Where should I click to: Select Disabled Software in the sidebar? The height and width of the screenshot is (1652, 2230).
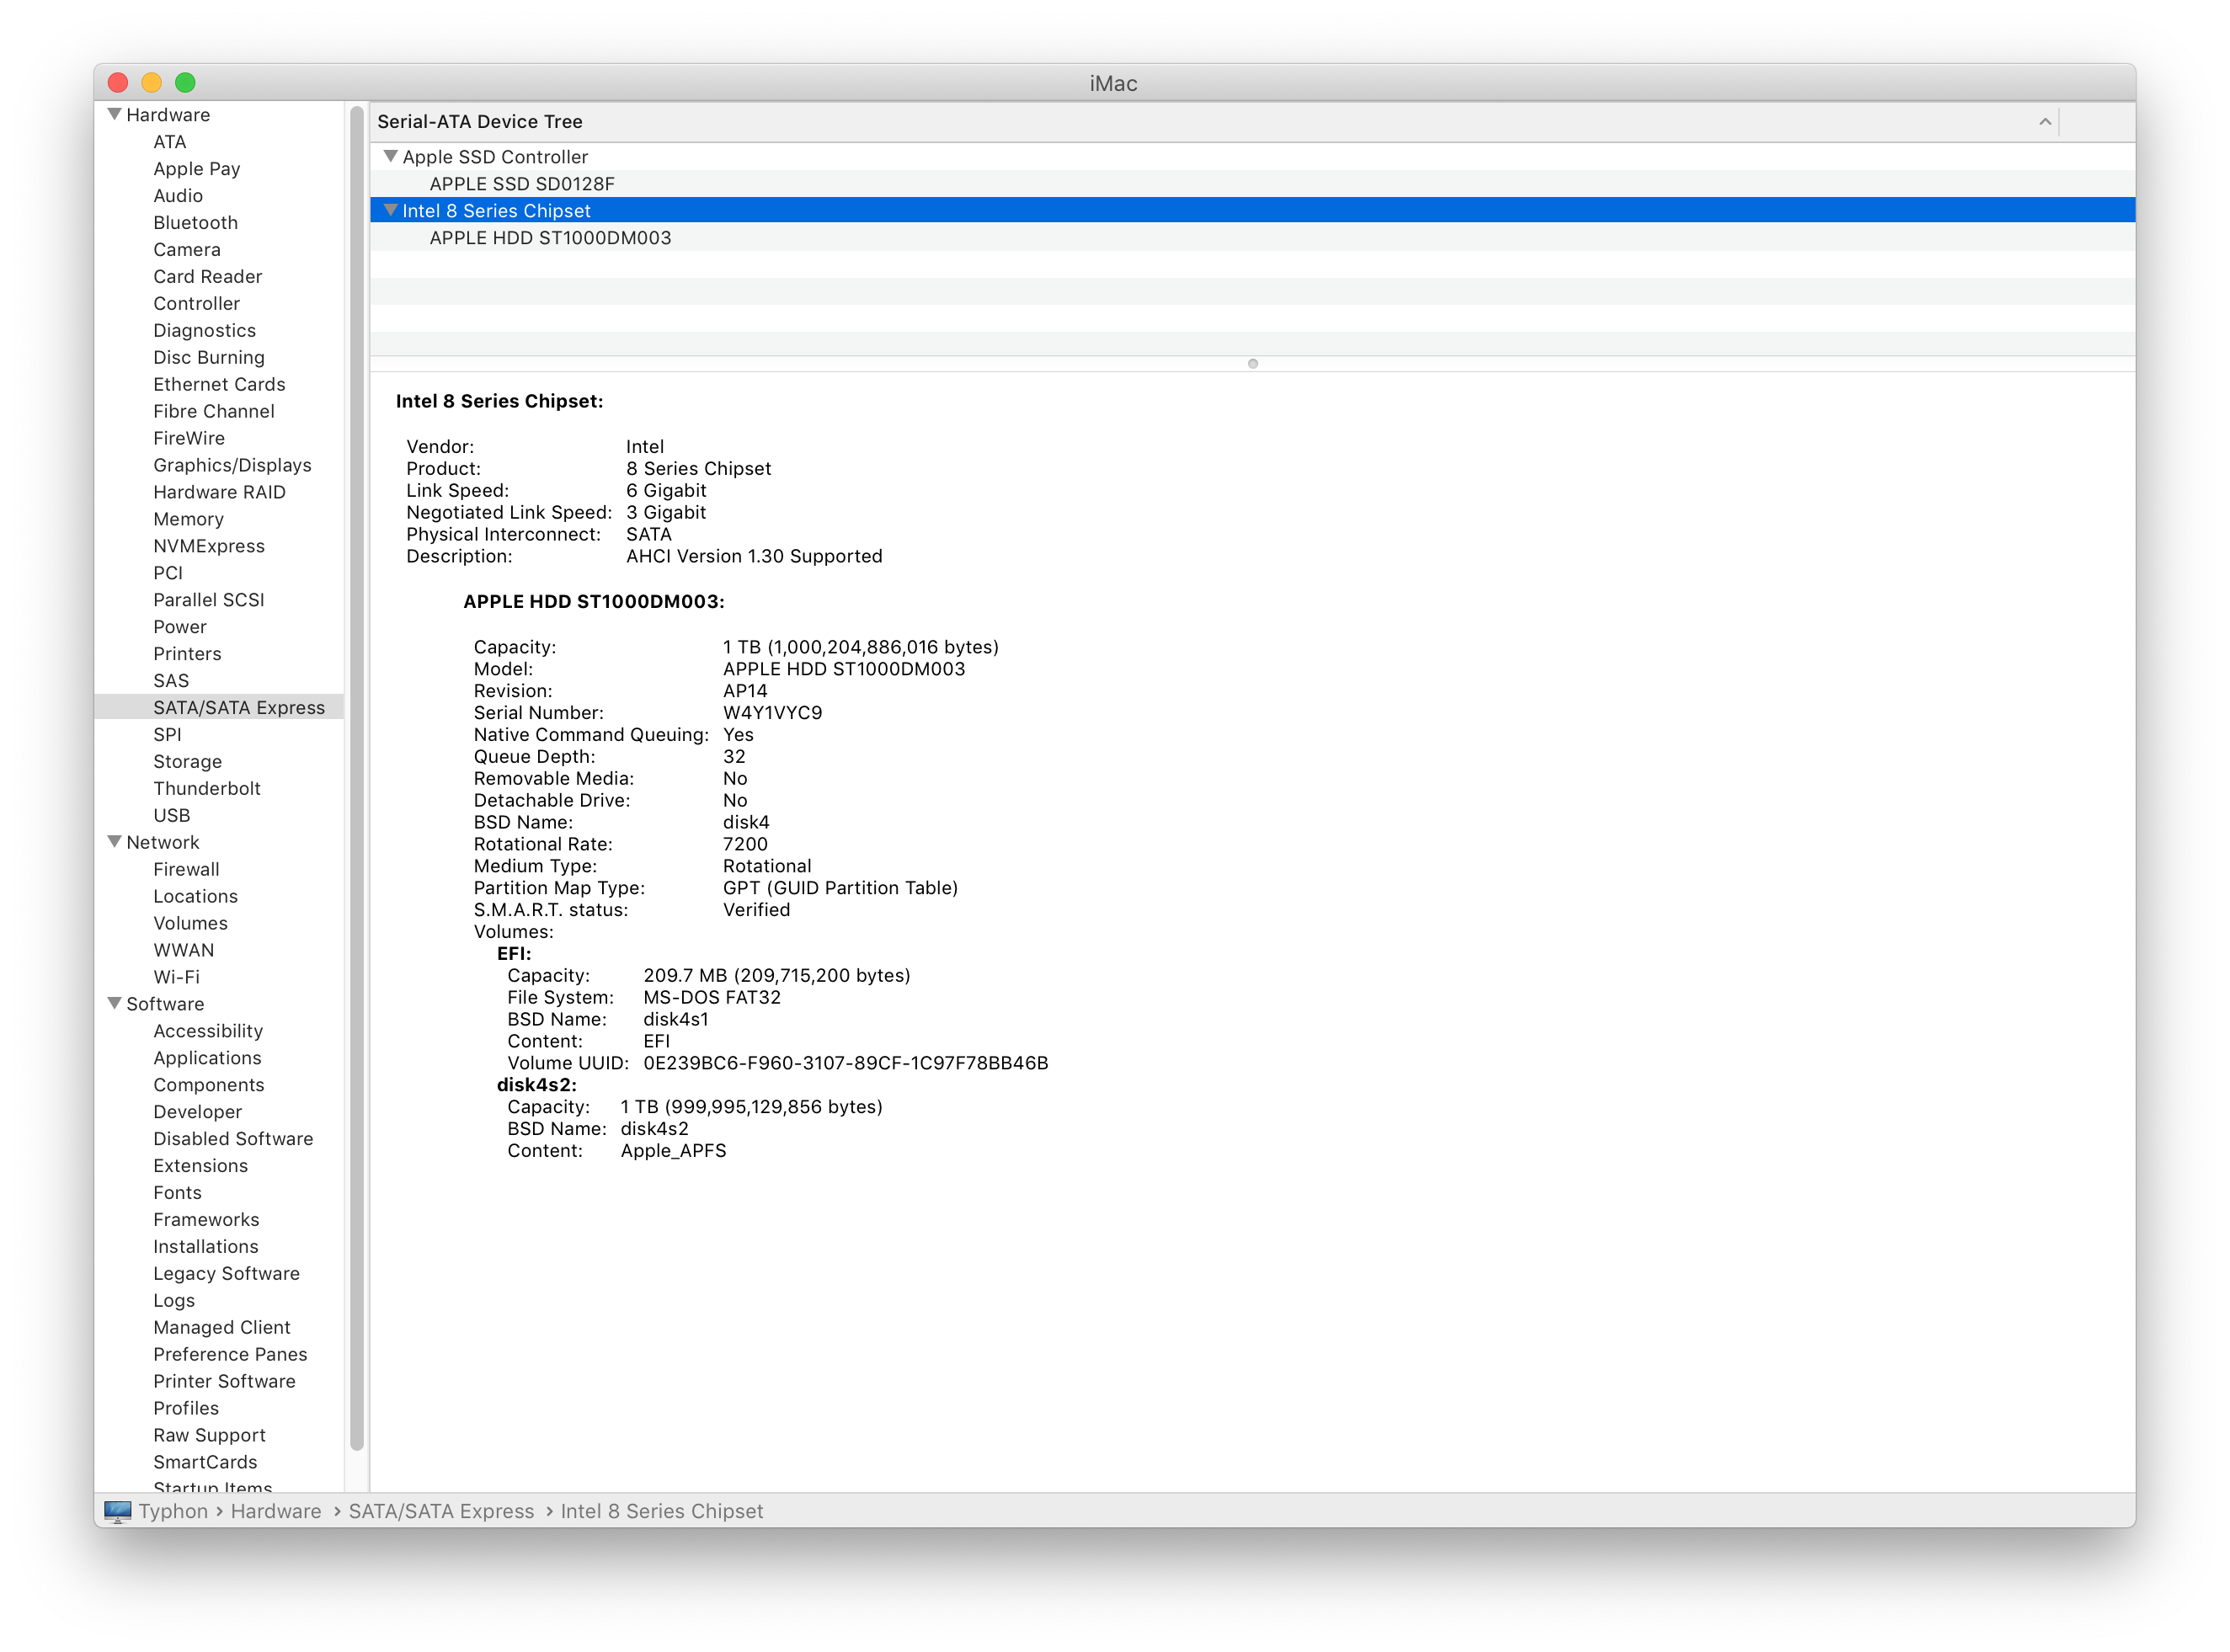233,1140
